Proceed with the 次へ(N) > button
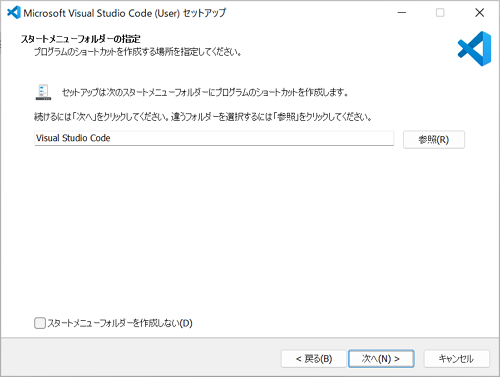This screenshot has width=500, height=377. (381, 359)
